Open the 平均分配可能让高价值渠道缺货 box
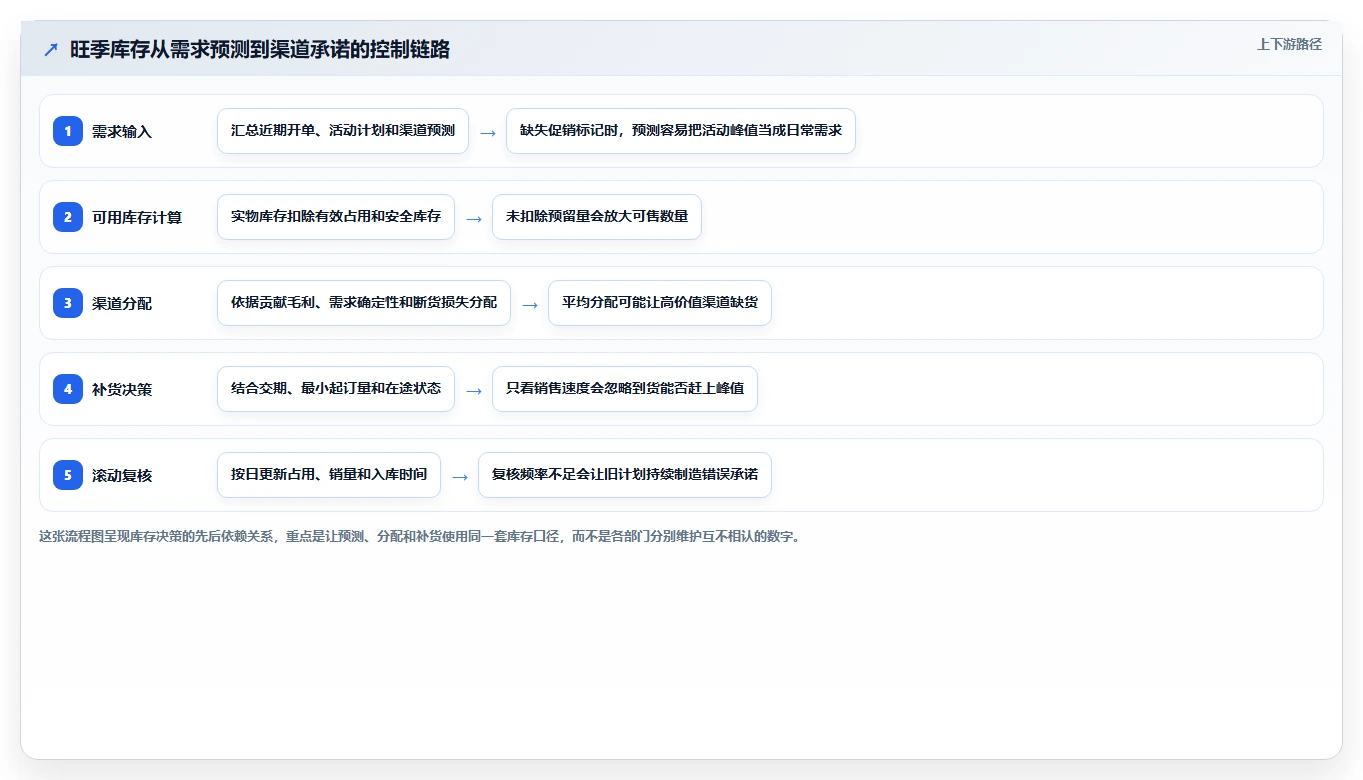The image size is (1363, 780). (x=660, y=303)
